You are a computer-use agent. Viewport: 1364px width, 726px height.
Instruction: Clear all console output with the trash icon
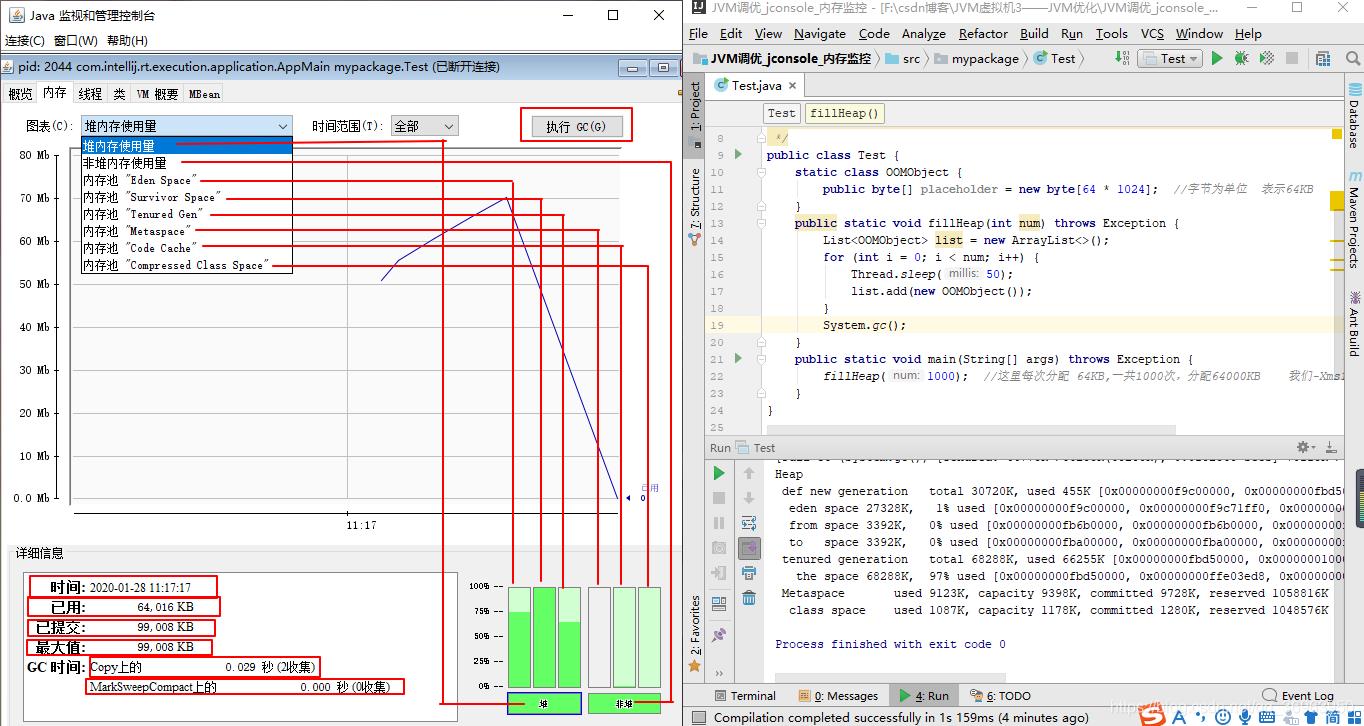coord(749,598)
